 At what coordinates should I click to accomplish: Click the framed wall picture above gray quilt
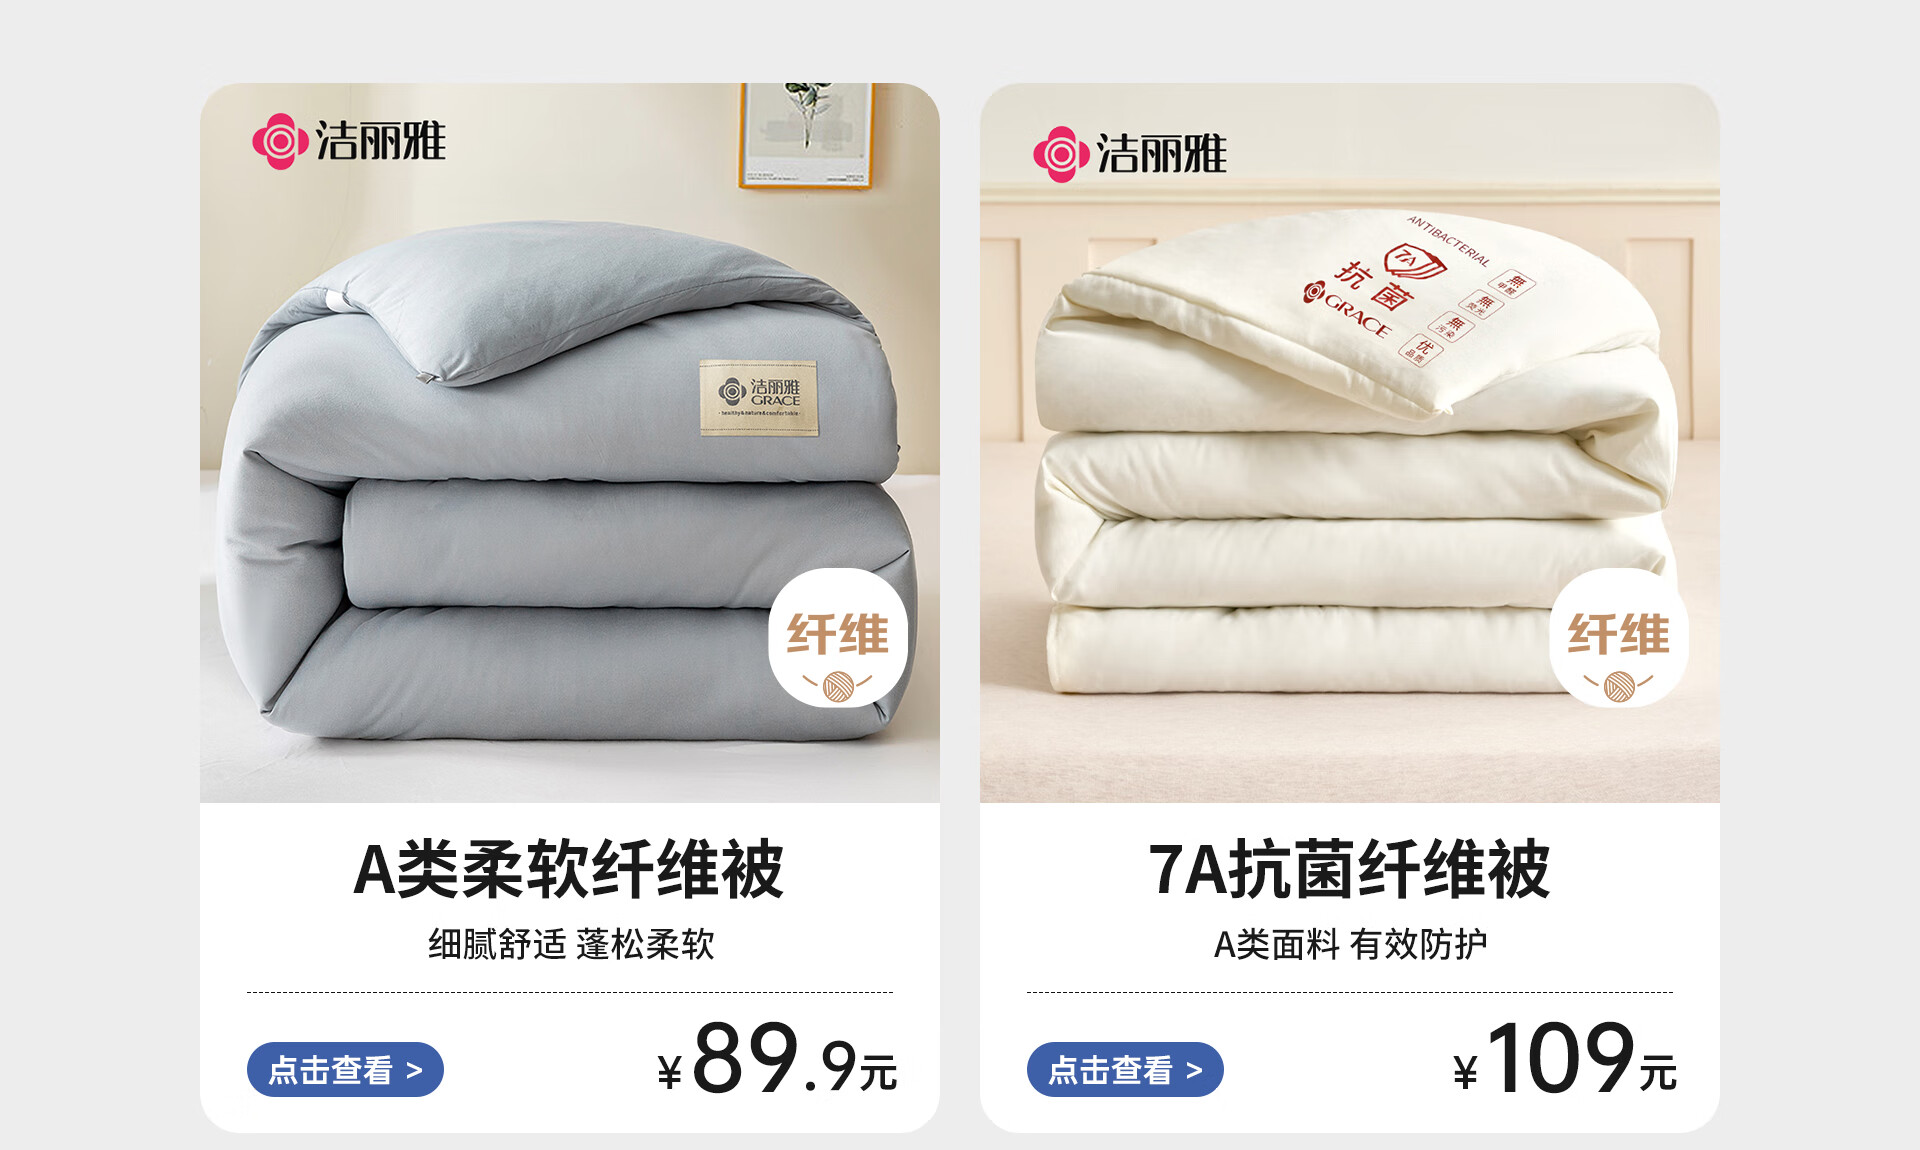coord(806,135)
